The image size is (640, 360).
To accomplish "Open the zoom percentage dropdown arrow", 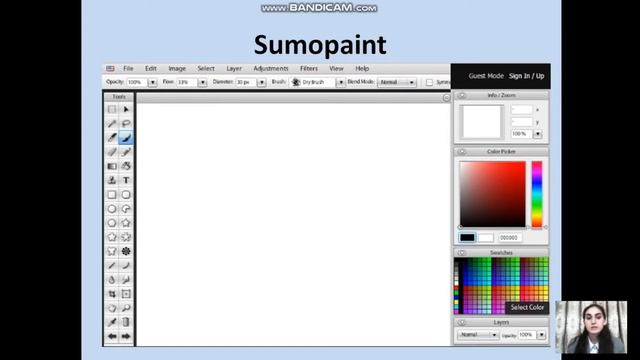I will pyautogui.click(x=538, y=134).
